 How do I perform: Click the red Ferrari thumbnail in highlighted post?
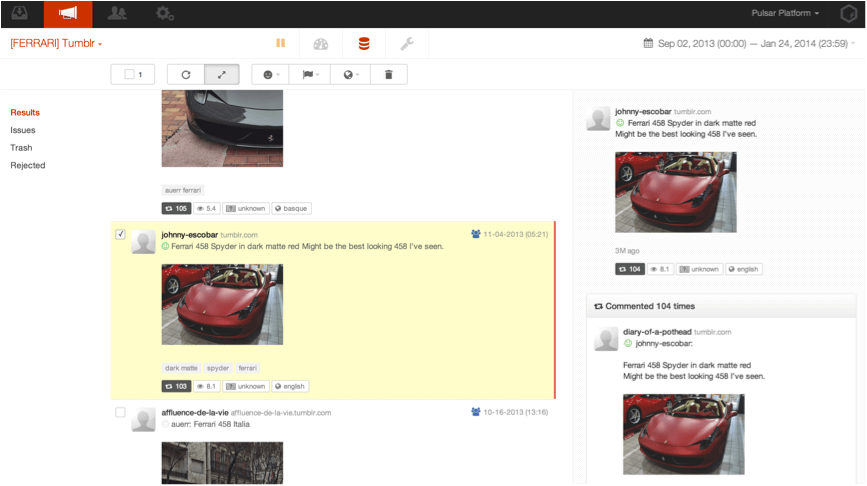point(222,304)
